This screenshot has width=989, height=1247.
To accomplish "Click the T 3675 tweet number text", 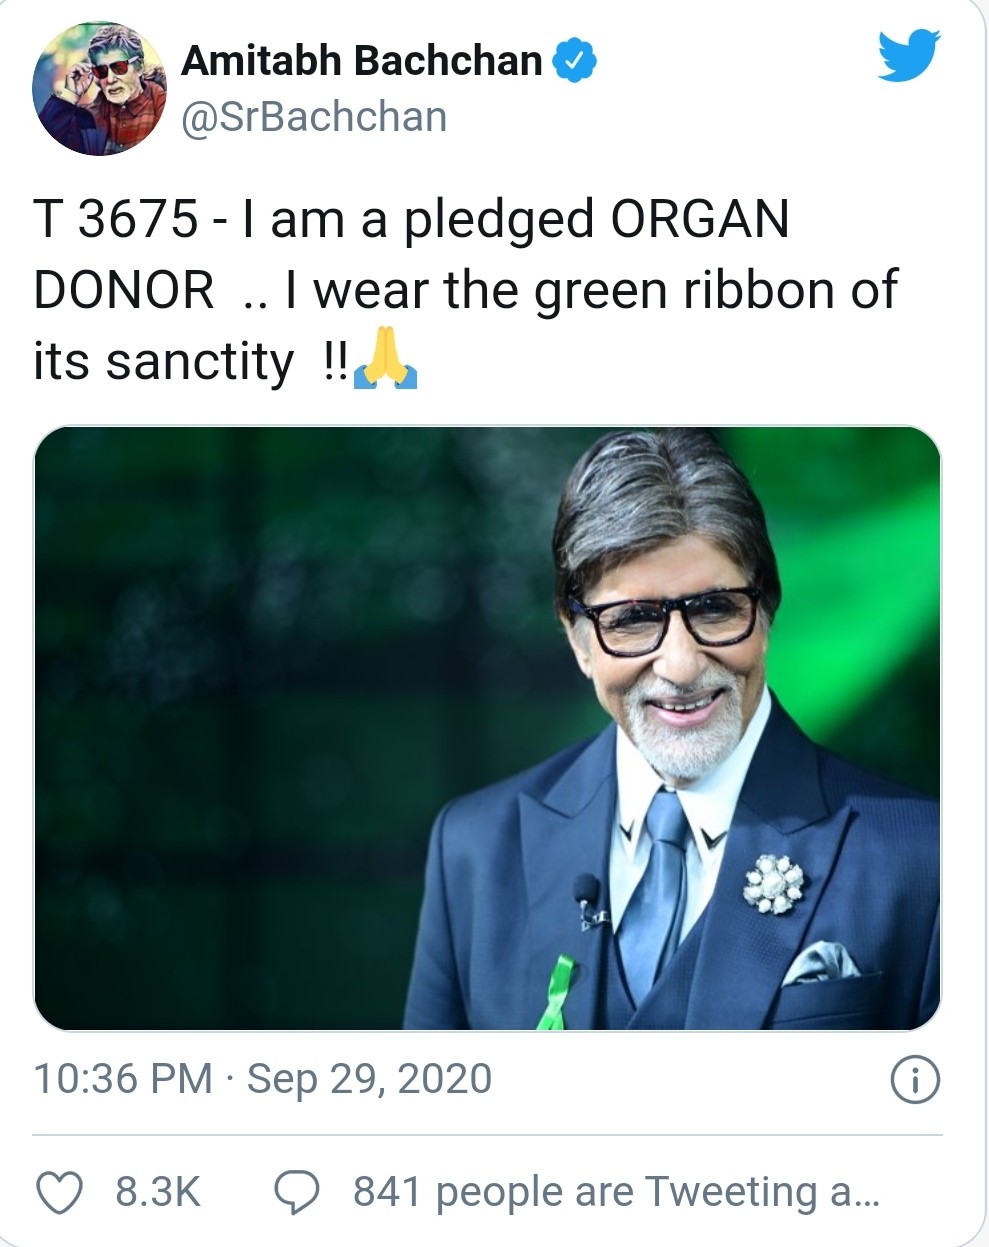I will (x=115, y=218).
